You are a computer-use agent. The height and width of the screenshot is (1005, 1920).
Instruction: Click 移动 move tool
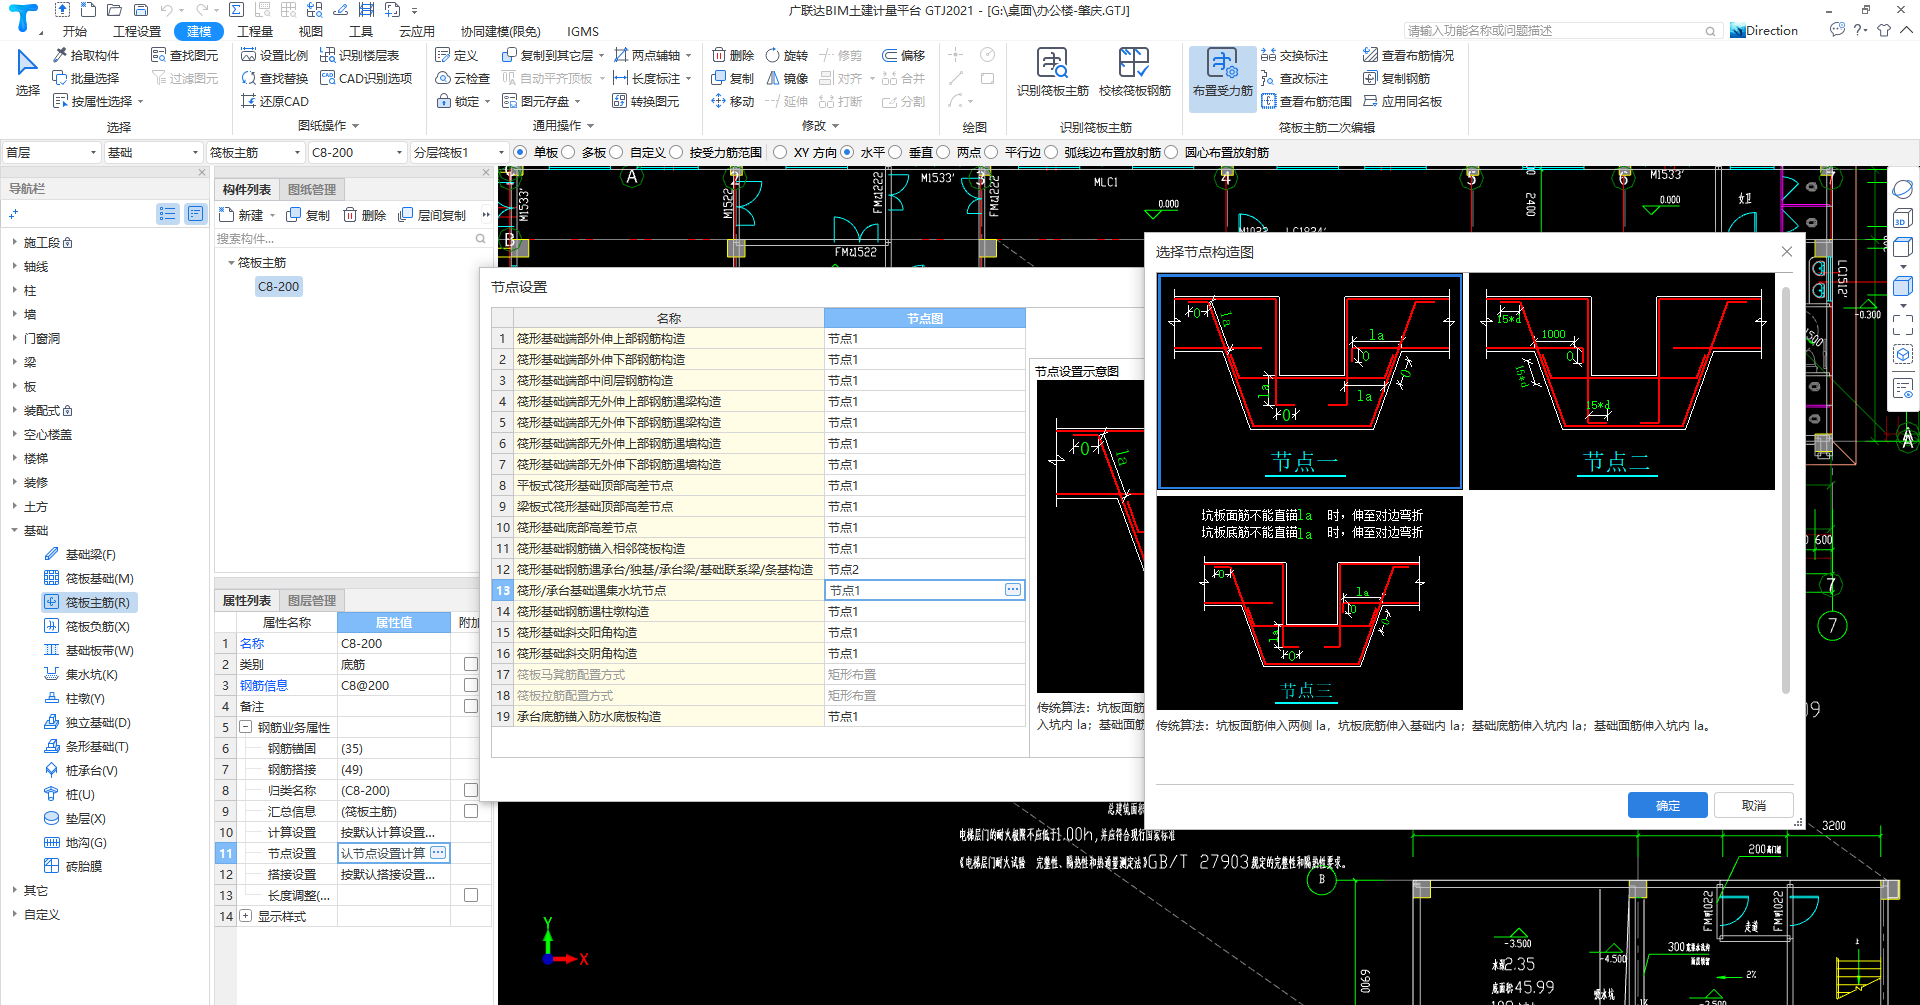(x=733, y=101)
